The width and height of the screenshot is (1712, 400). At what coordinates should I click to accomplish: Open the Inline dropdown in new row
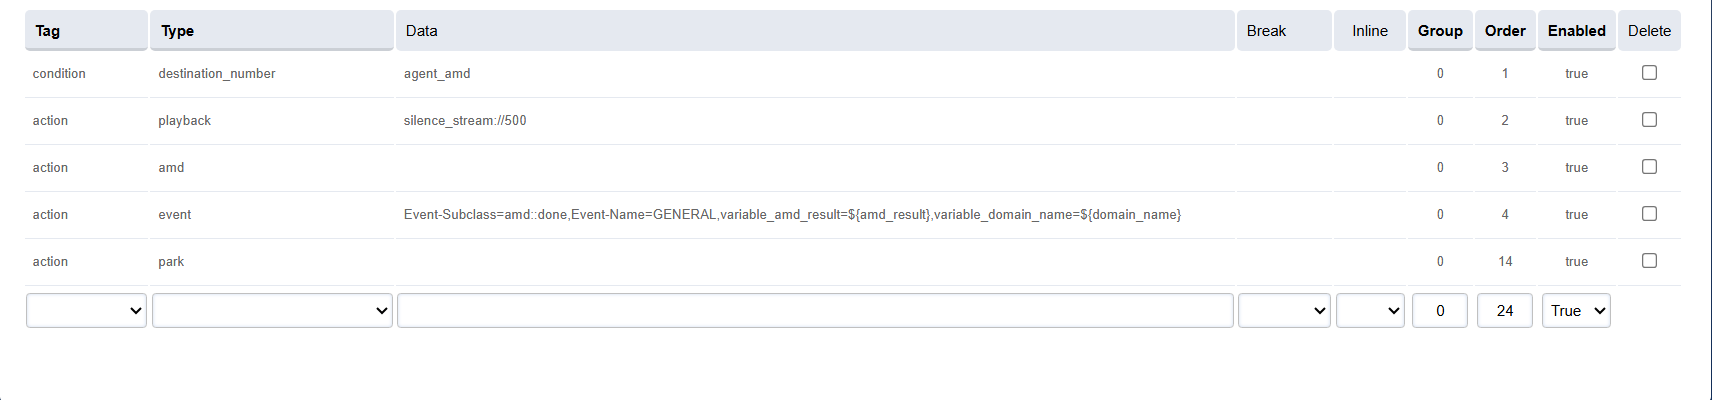[1370, 311]
